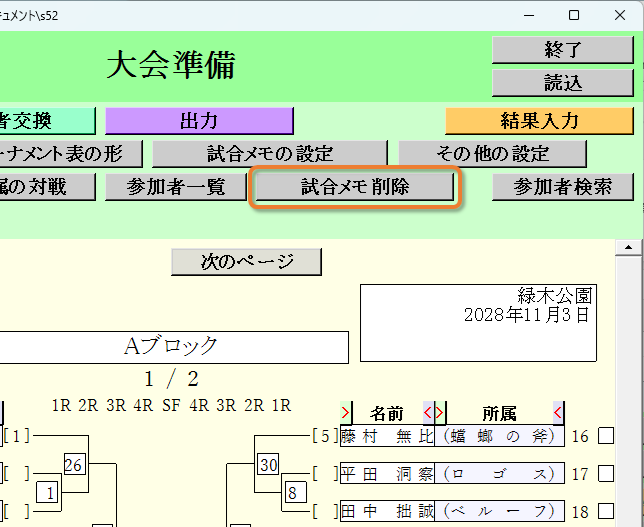Click その他の設定 button
Viewport: 644px width, 527px height.
click(x=492, y=154)
